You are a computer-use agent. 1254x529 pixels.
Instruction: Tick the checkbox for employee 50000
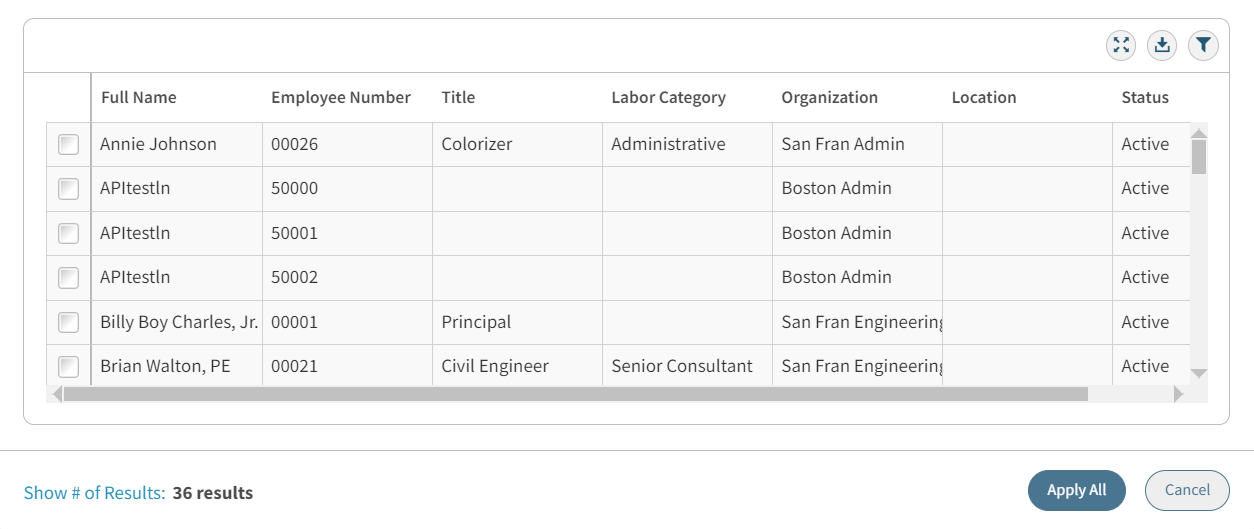[x=68, y=189]
